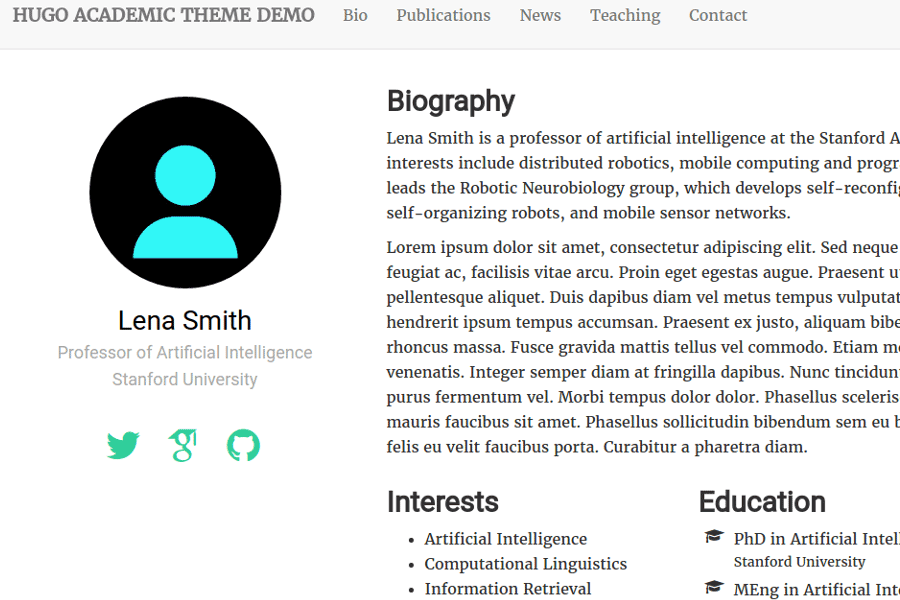Go to the Bio section
Image resolution: width=900 pixels, height=600 pixels.
355,16
